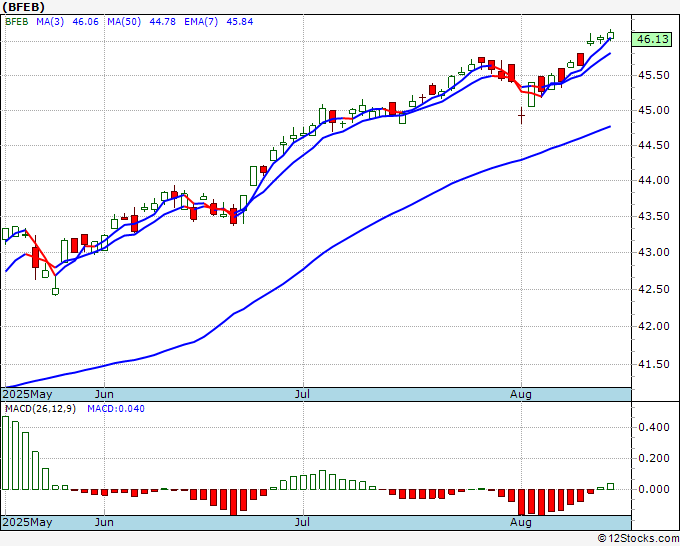
Task: Click the 0.400 MACD axis label
Action: tap(654, 427)
